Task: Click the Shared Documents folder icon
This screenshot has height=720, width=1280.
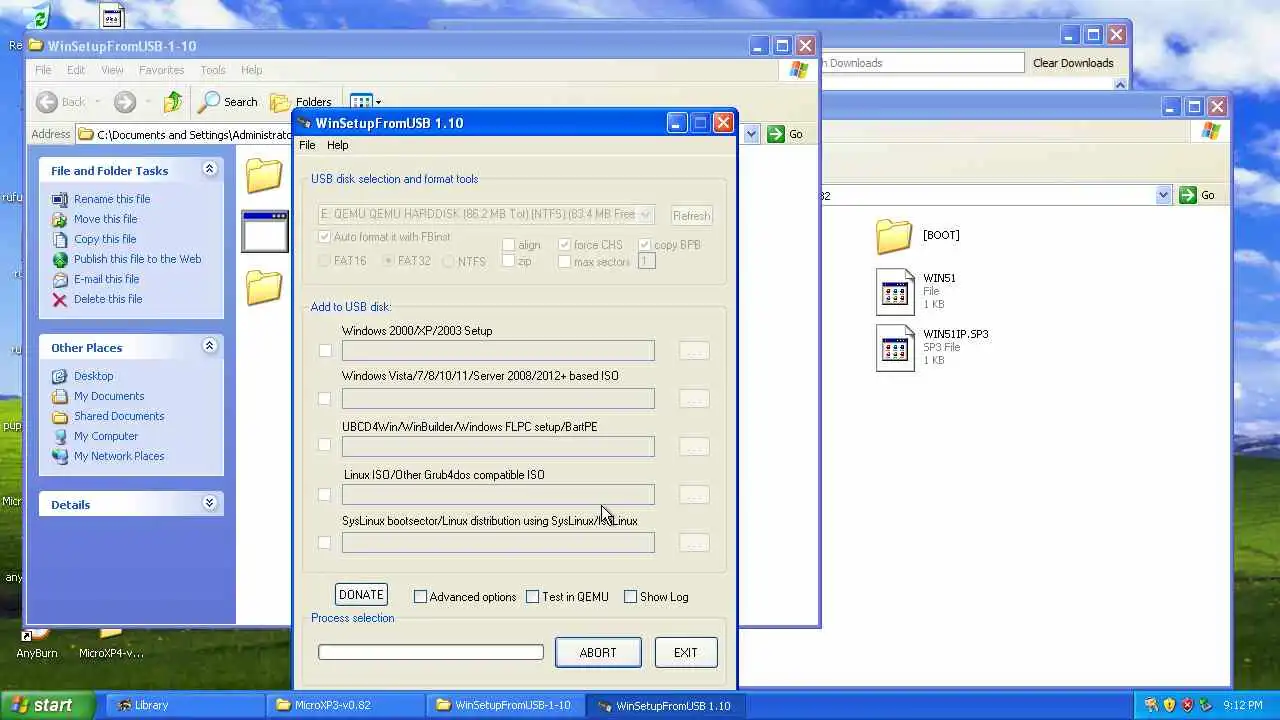Action: tap(60, 416)
